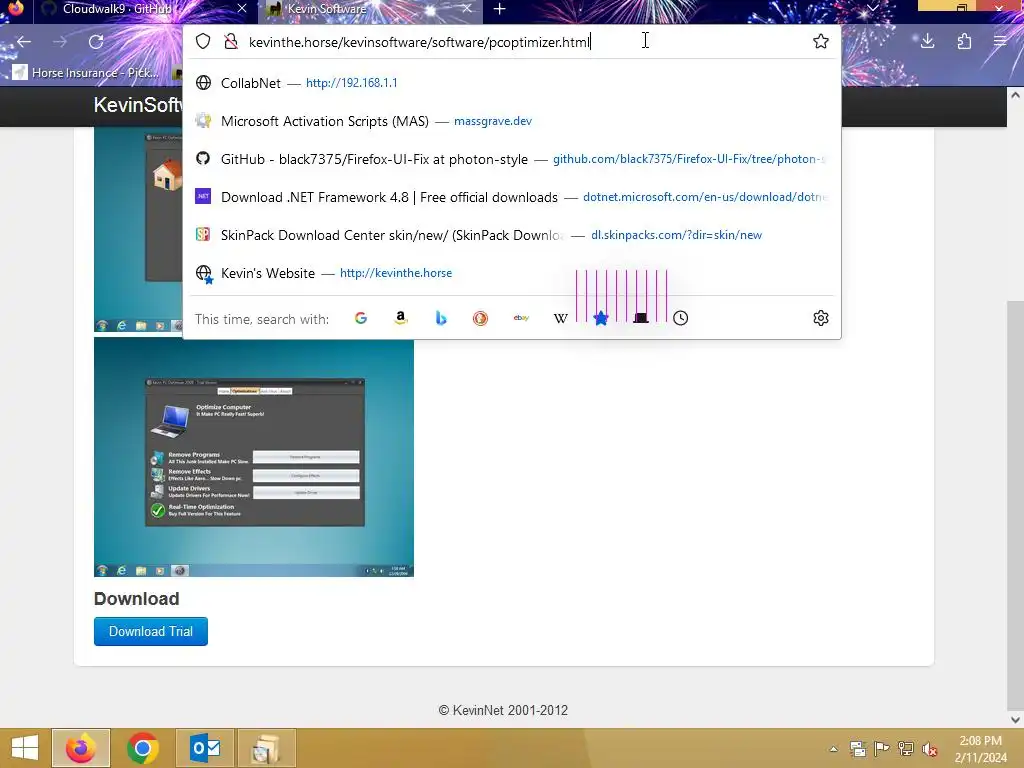
Task: Open the tracking protection shield
Action: (203, 42)
